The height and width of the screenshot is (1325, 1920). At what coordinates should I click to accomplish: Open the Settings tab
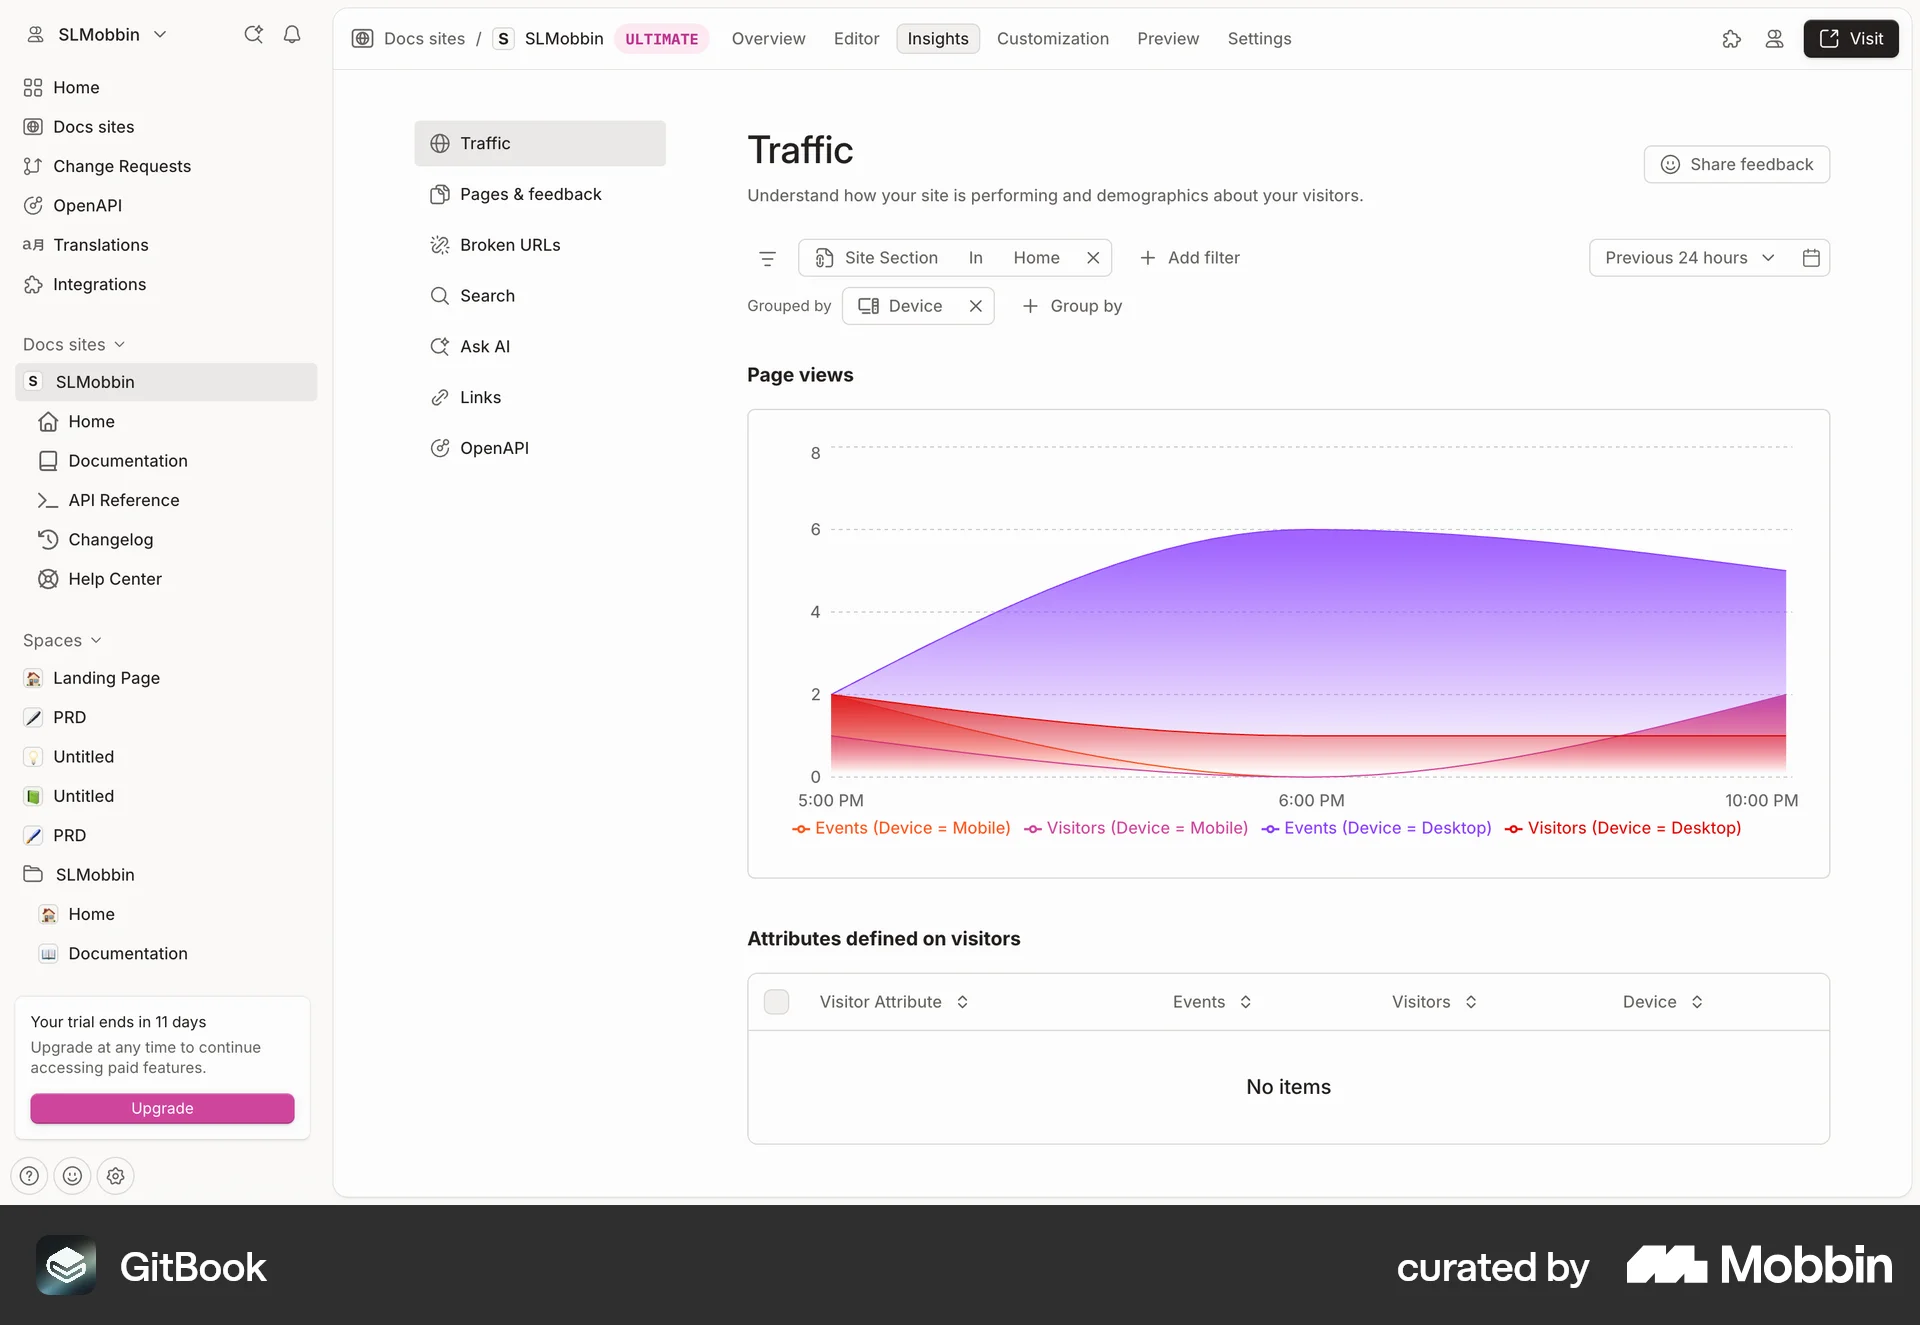coord(1260,39)
